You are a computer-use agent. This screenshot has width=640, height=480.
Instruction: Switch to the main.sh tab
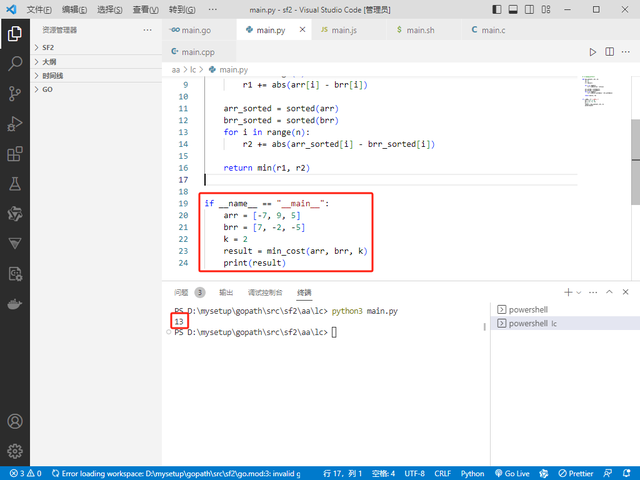[424, 30]
